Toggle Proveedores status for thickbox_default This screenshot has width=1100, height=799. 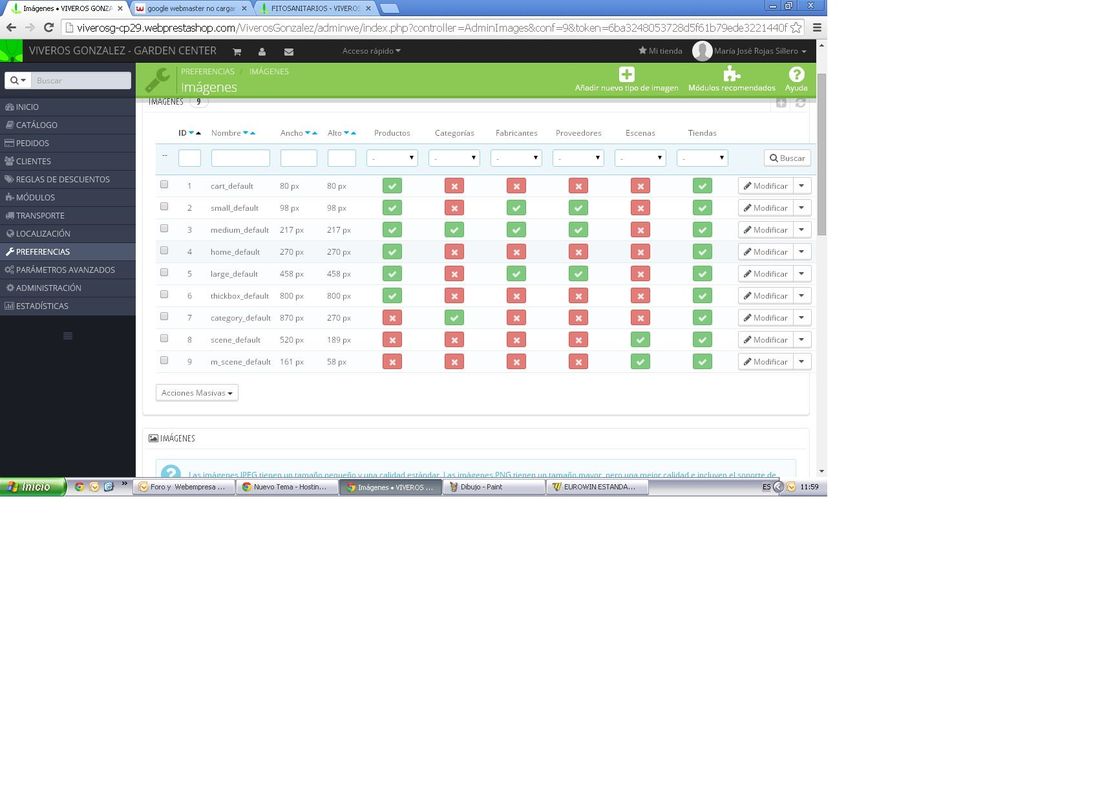[578, 296]
